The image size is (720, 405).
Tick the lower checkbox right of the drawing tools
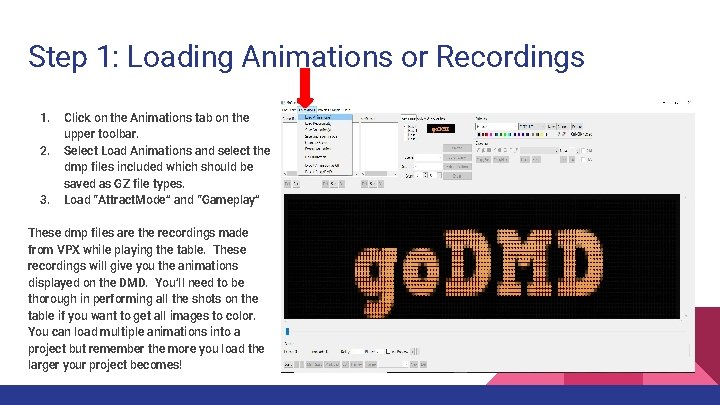(x=583, y=160)
